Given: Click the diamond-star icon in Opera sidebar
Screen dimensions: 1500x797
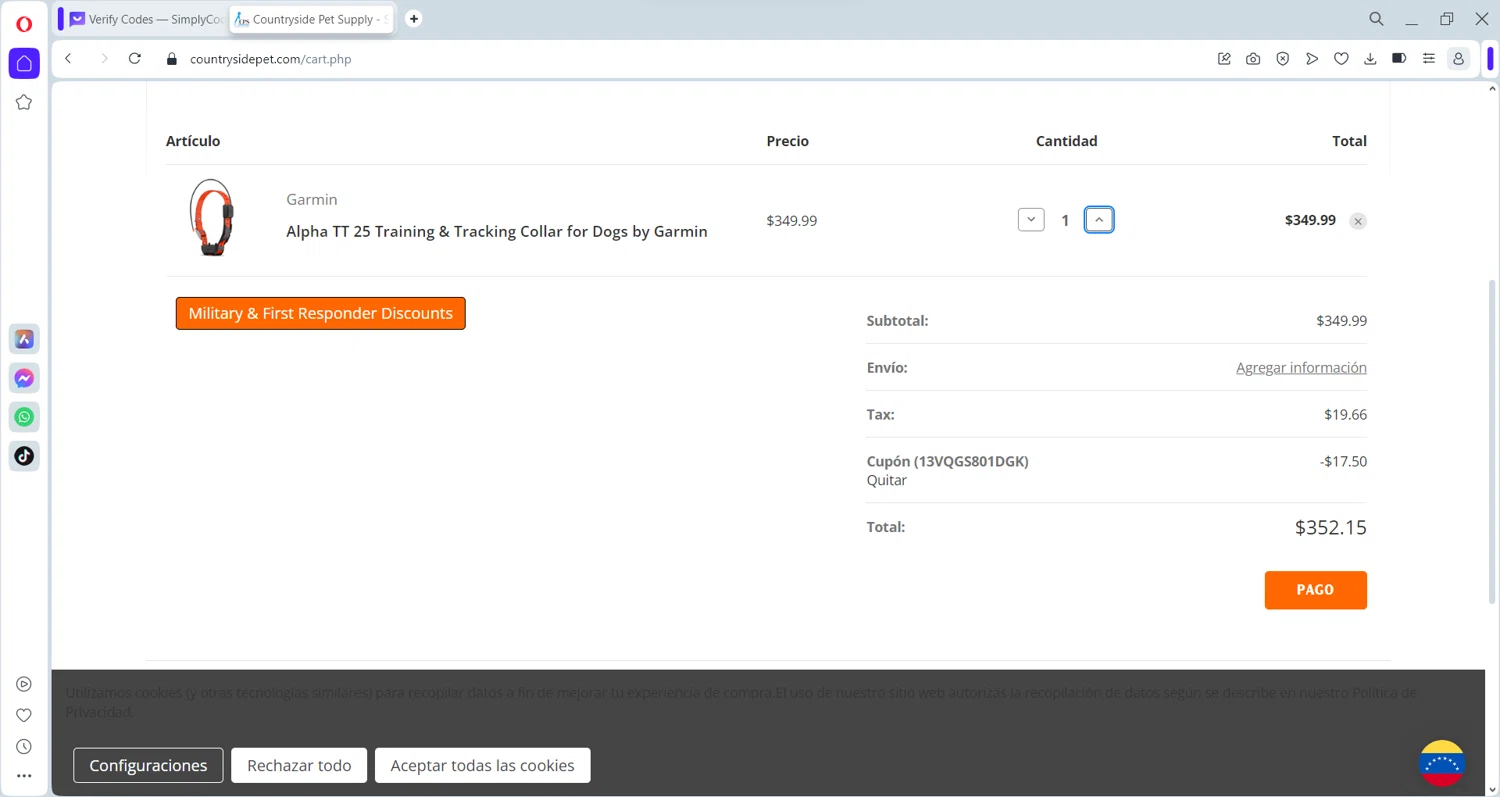Looking at the screenshot, I should tap(24, 102).
